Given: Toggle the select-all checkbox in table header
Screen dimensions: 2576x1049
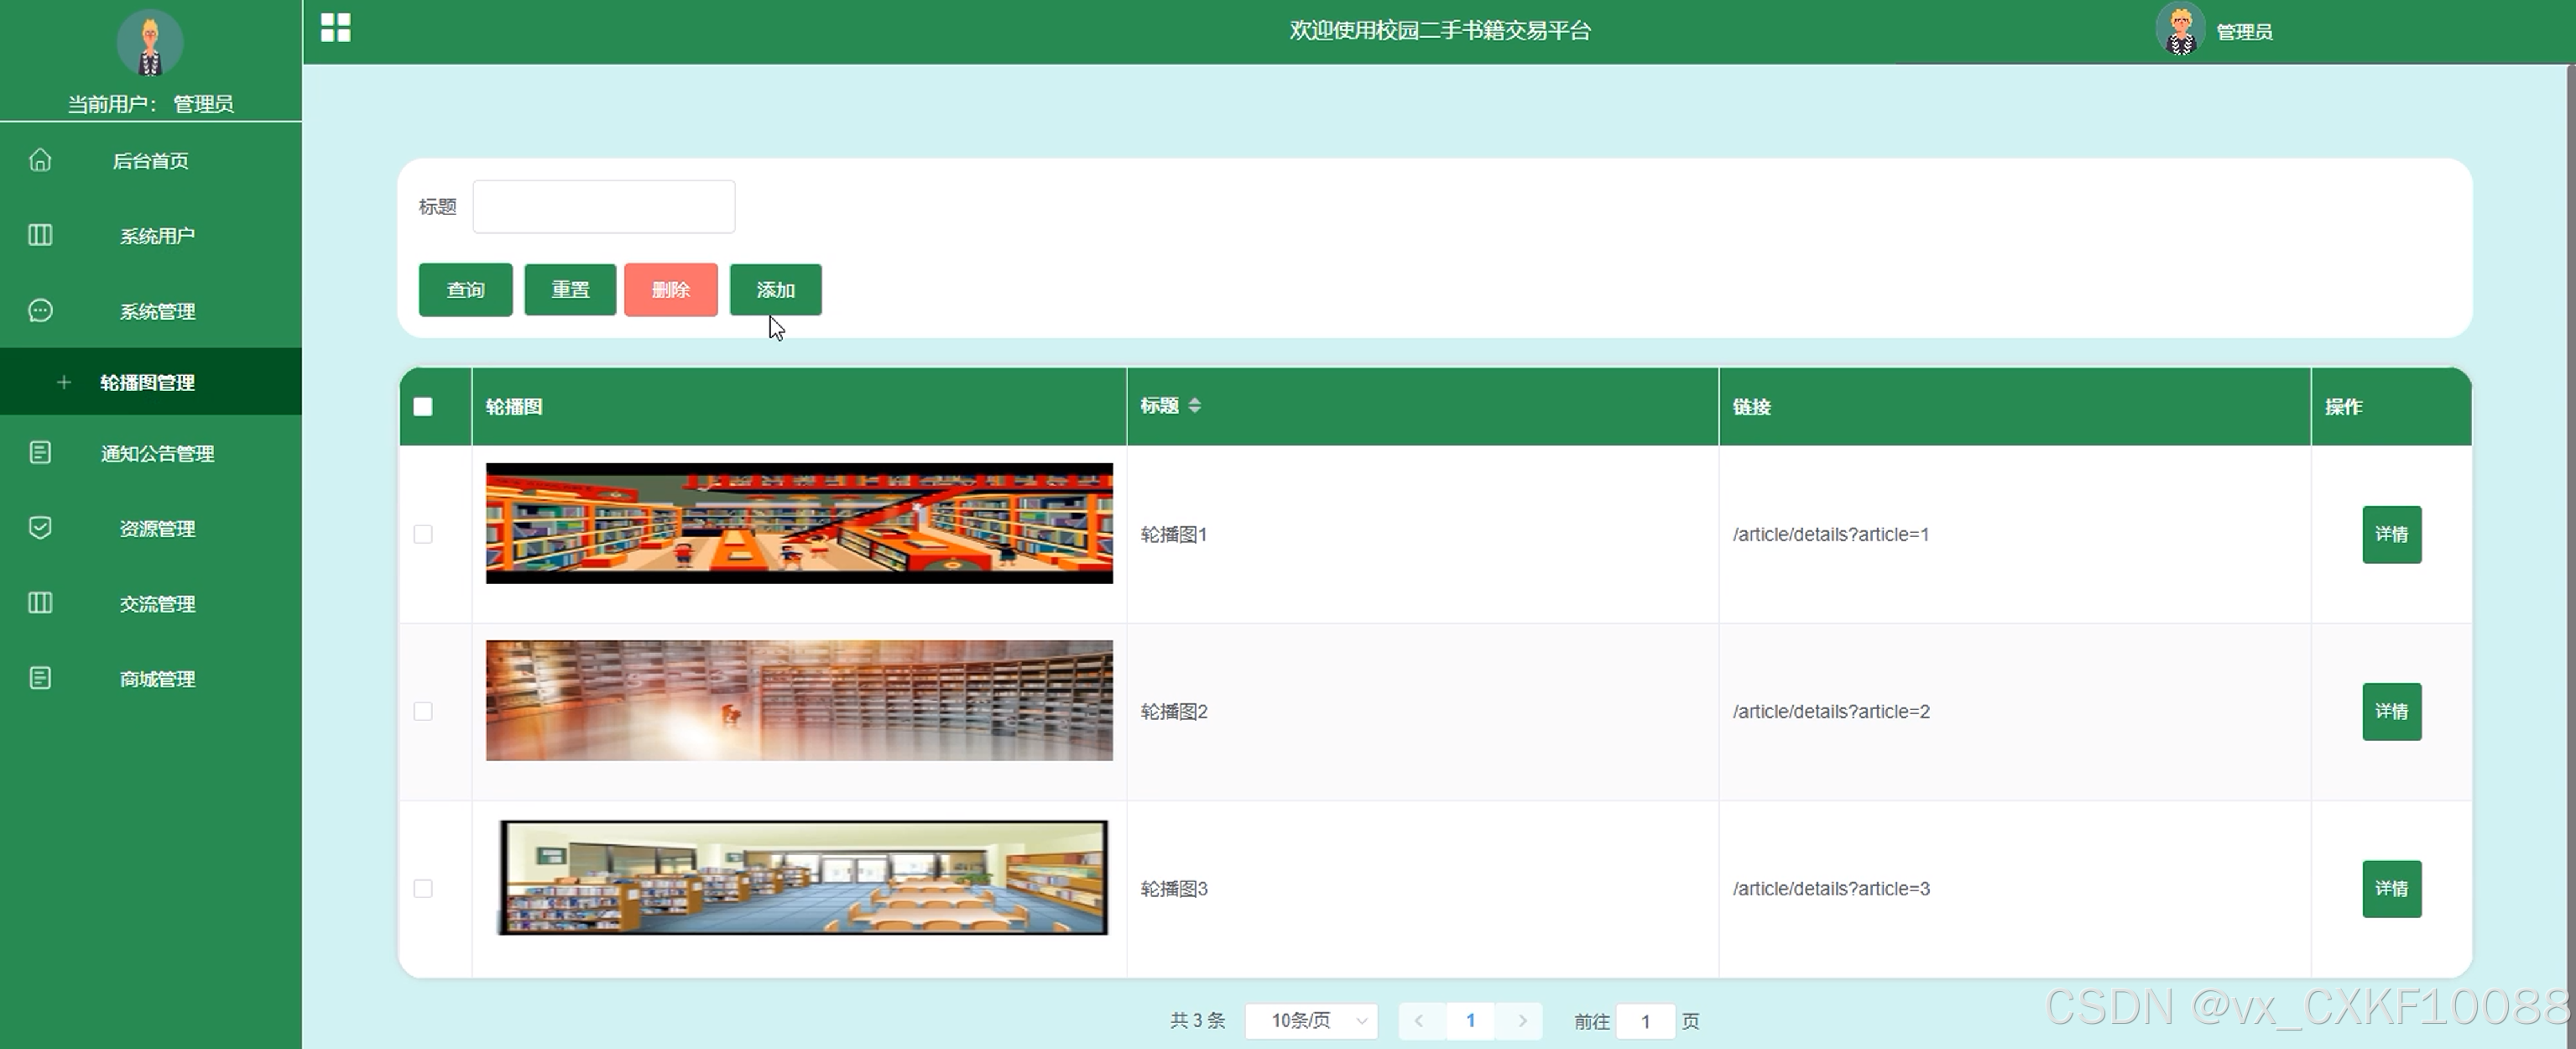Looking at the screenshot, I should pyautogui.click(x=423, y=407).
